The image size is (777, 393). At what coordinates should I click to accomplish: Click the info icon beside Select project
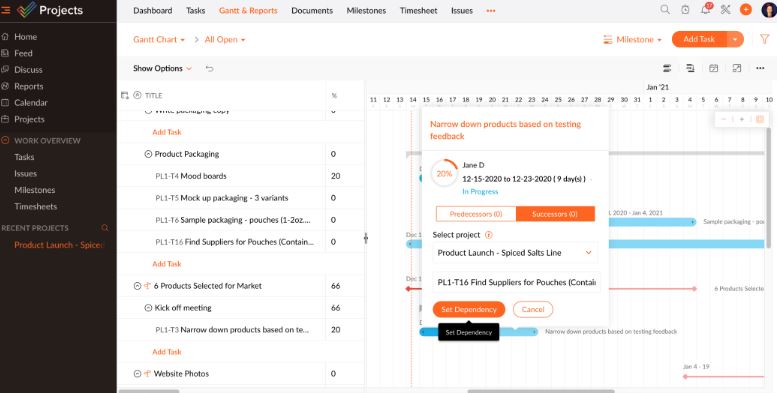tap(489, 235)
